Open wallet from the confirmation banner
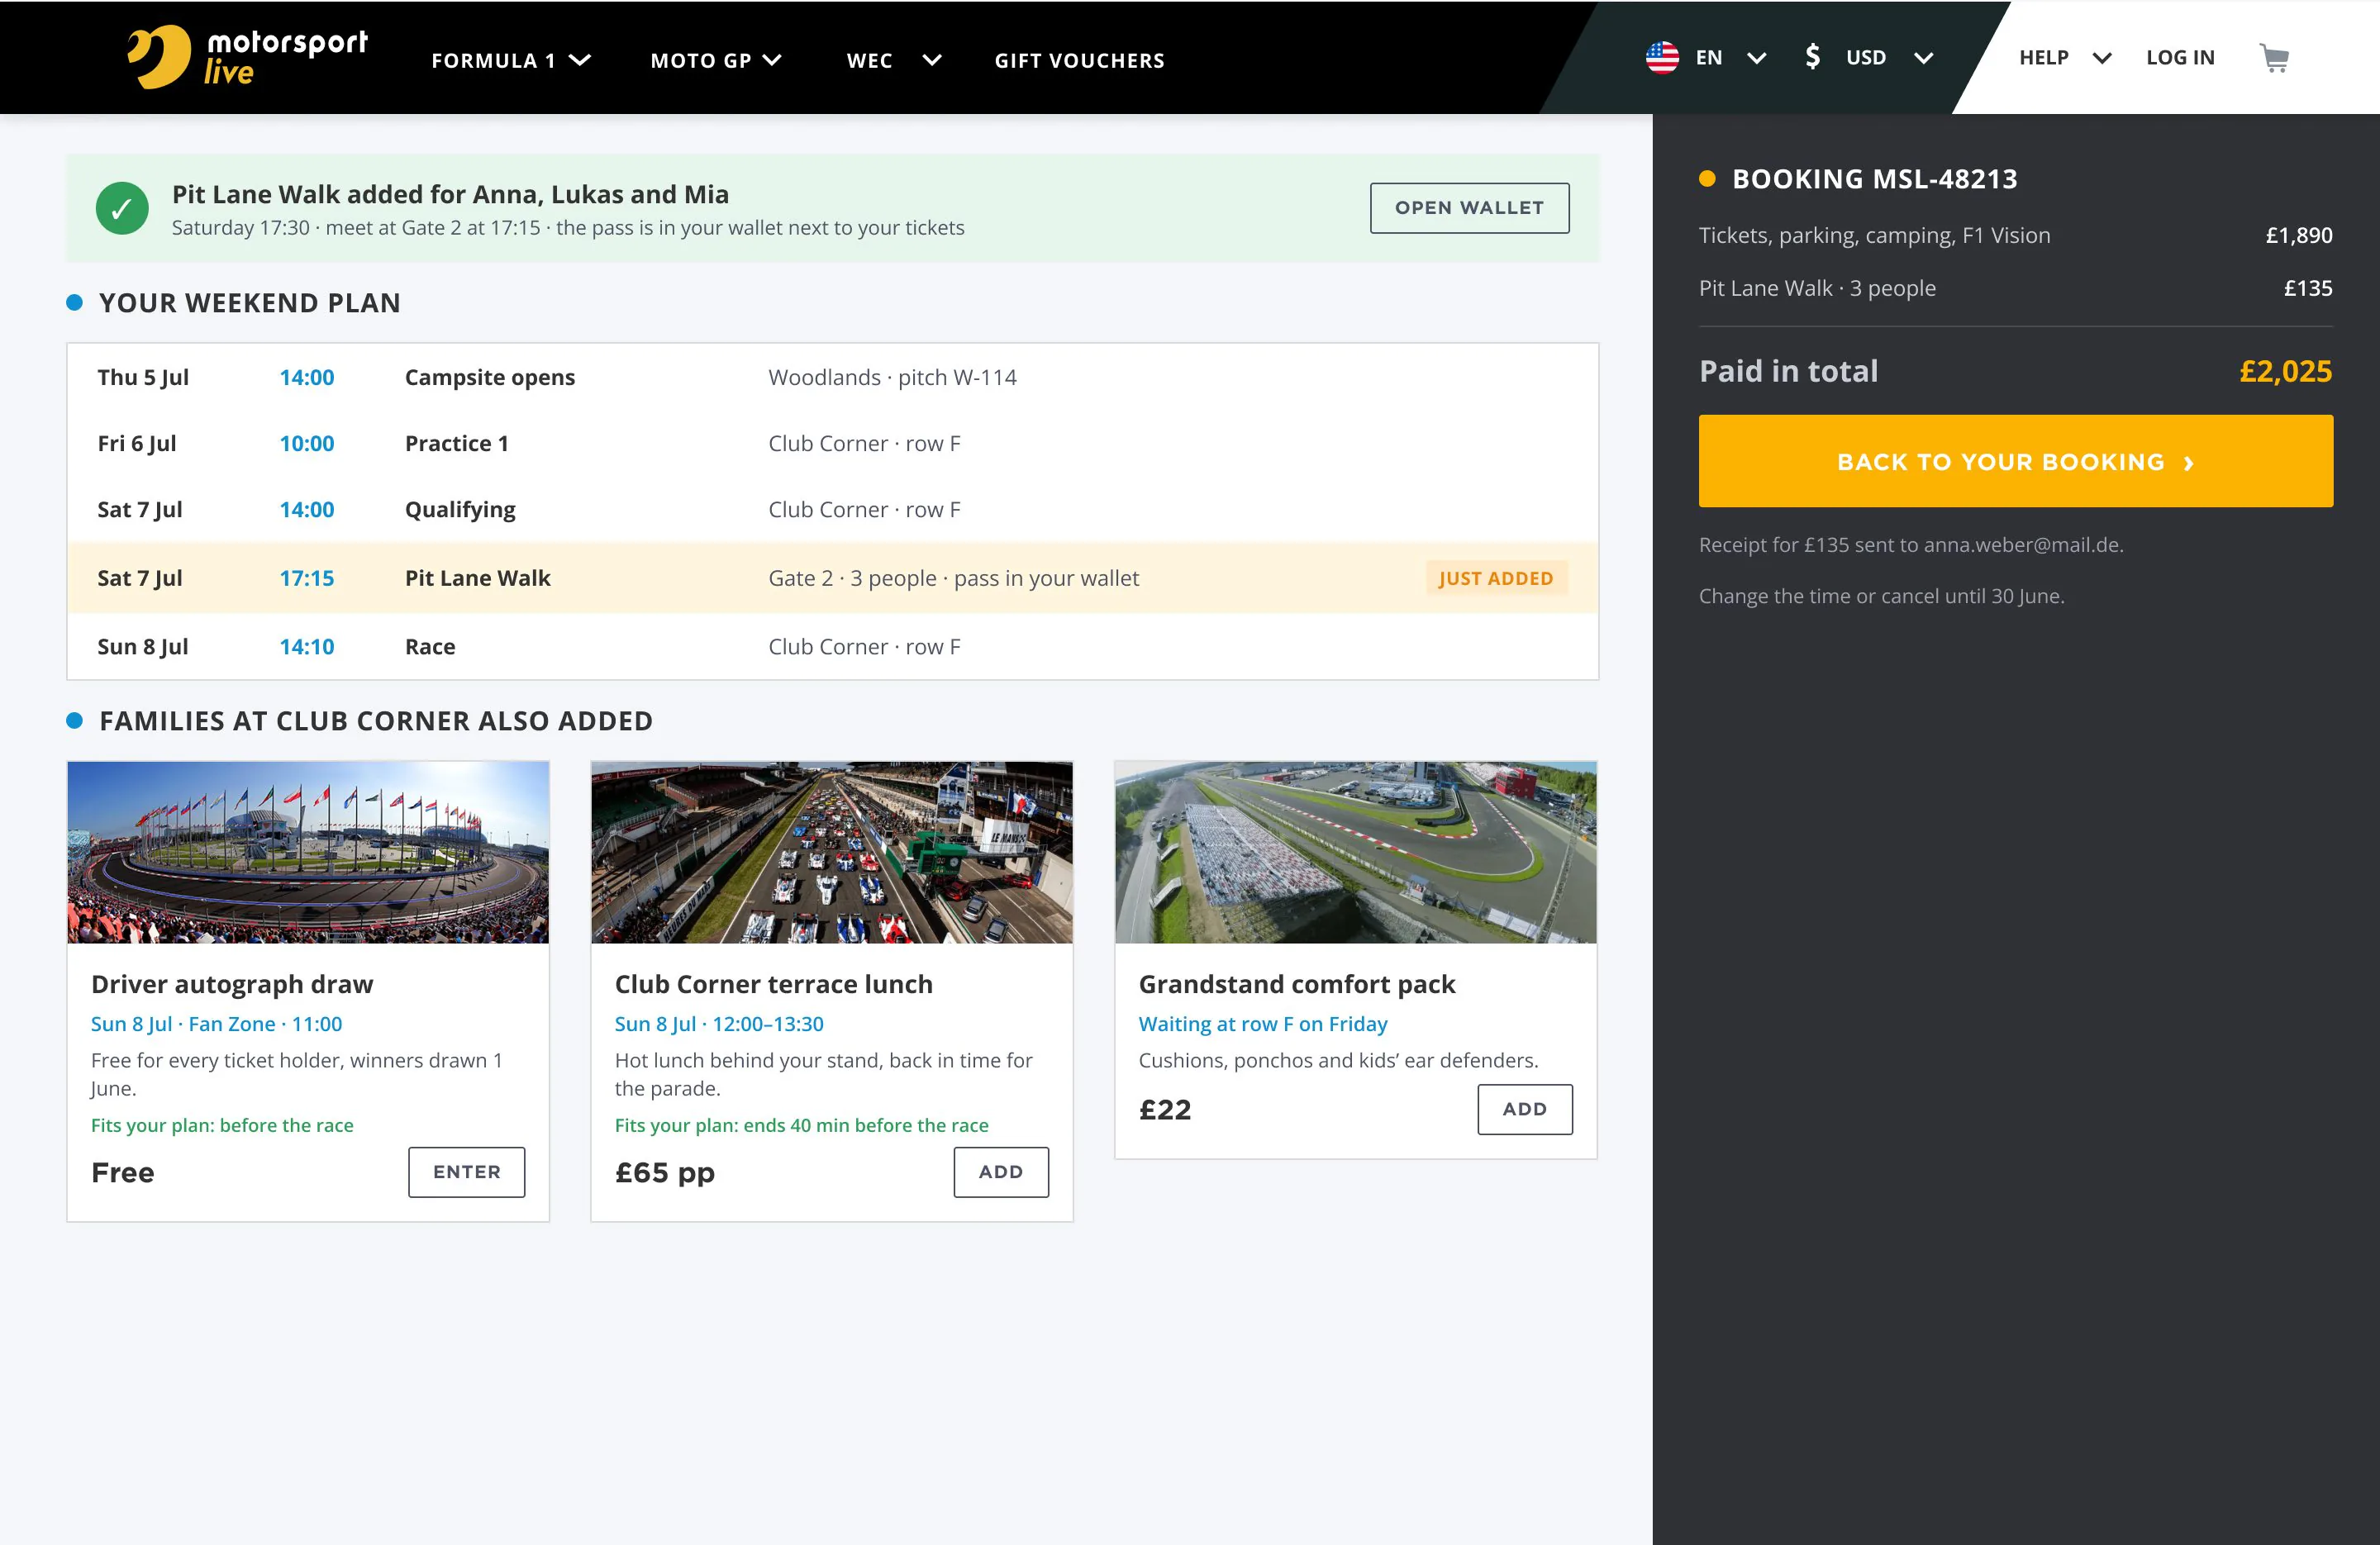2380x1545 pixels. pos(1469,208)
